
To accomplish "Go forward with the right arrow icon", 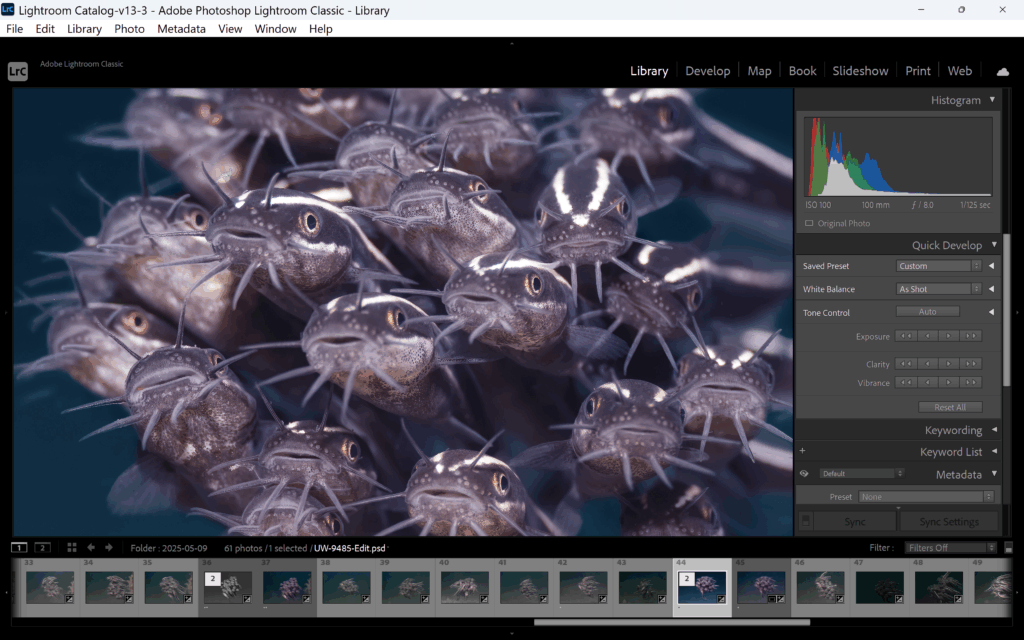I will click(x=109, y=547).
